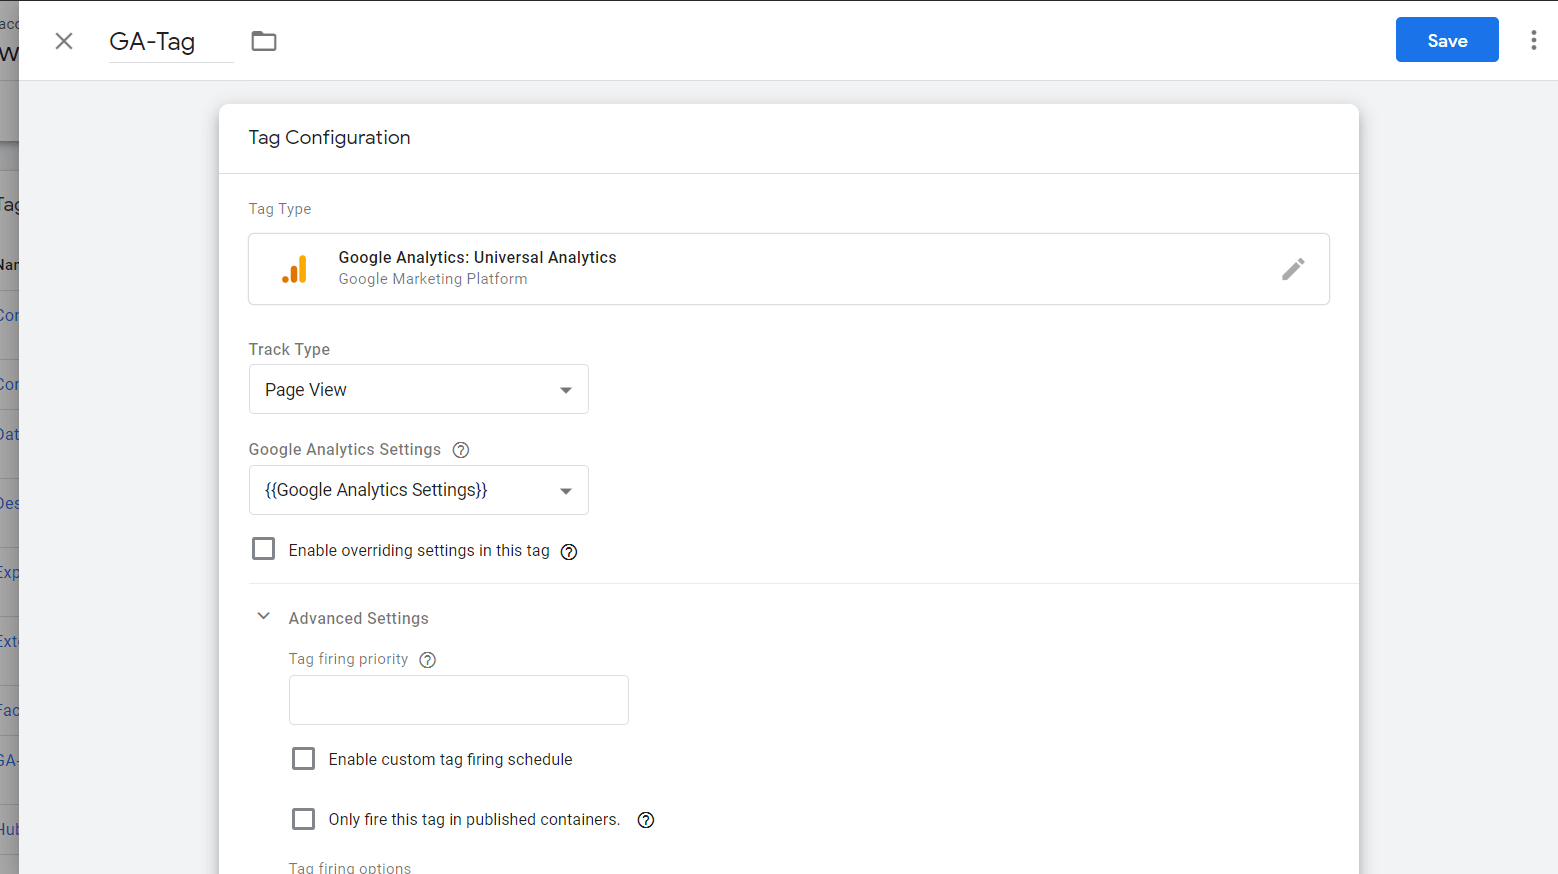Enable overriding settings in this tag checkbox
This screenshot has width=1558, height=874.
click(264, 549)
